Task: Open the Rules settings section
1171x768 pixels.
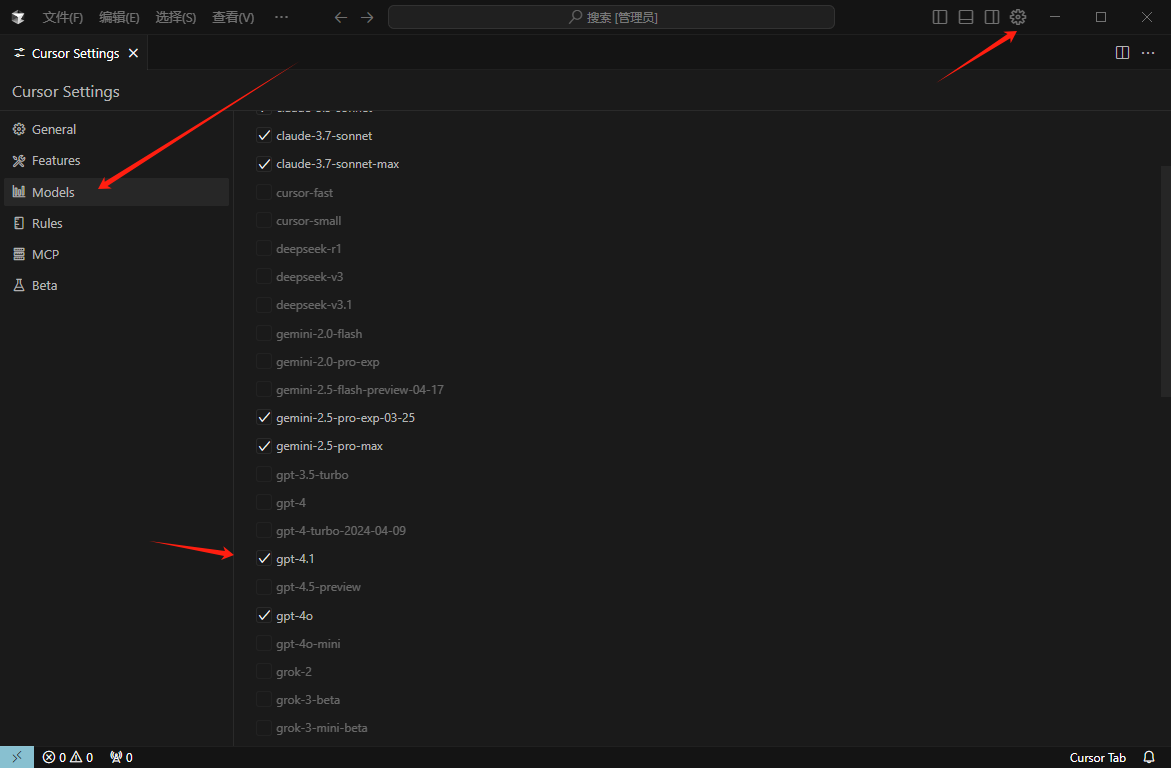Action: pos(117,223)
